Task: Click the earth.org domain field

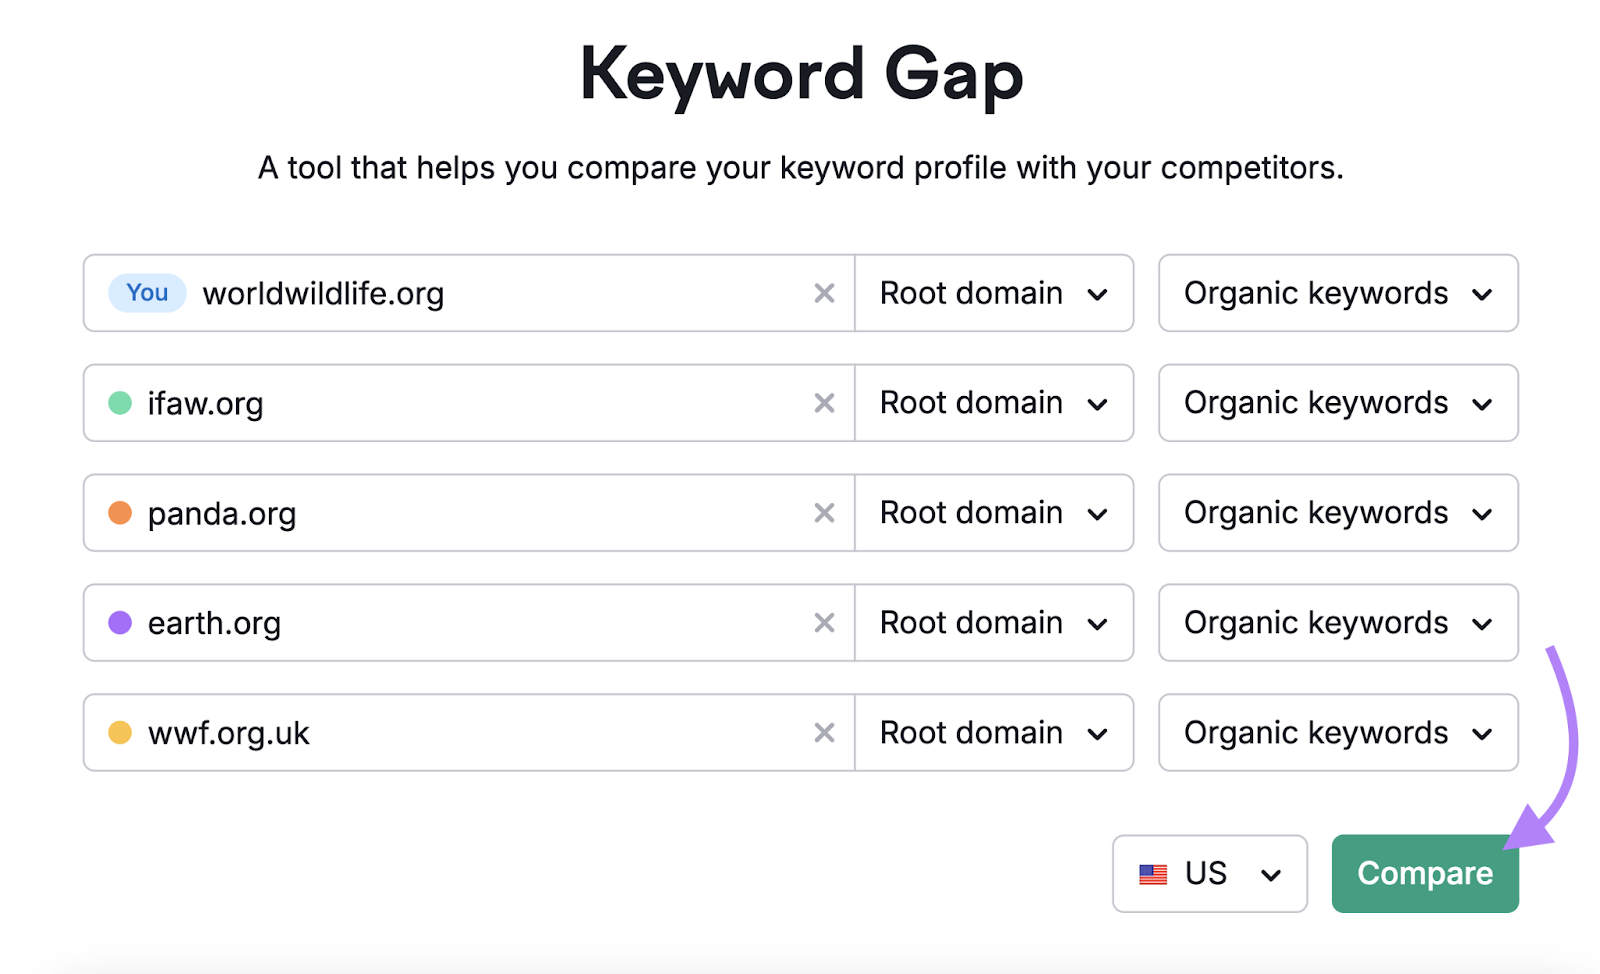Action: (450, 623)
